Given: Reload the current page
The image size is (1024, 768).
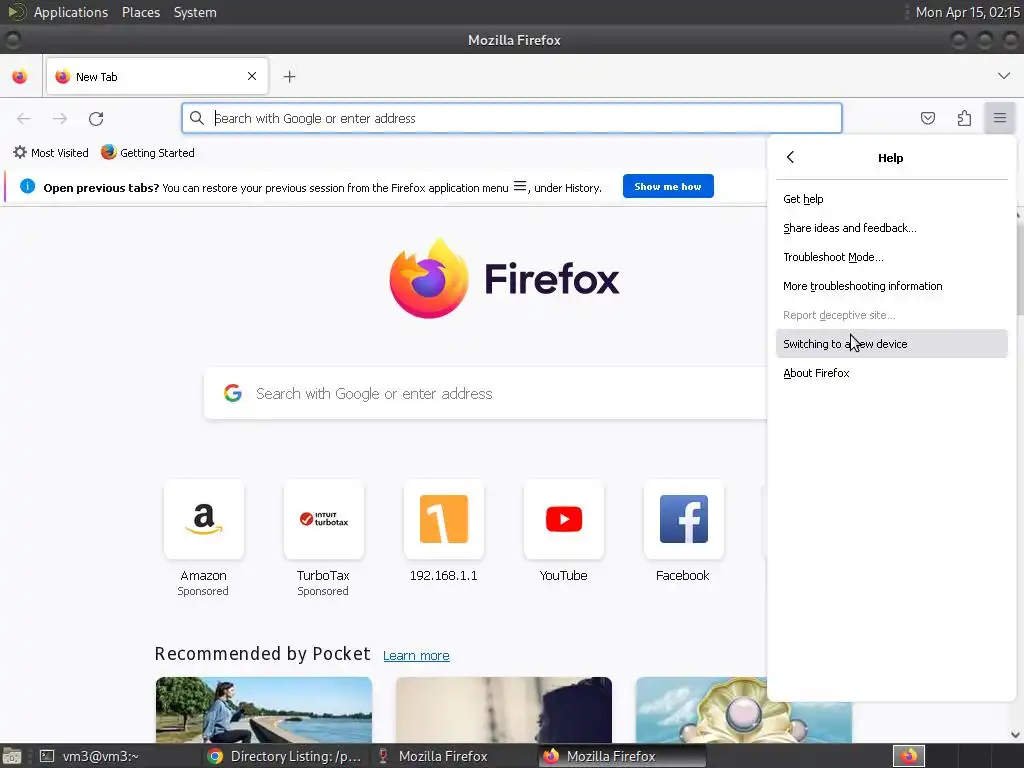Looking at the screenshot, I should [96, 118].
